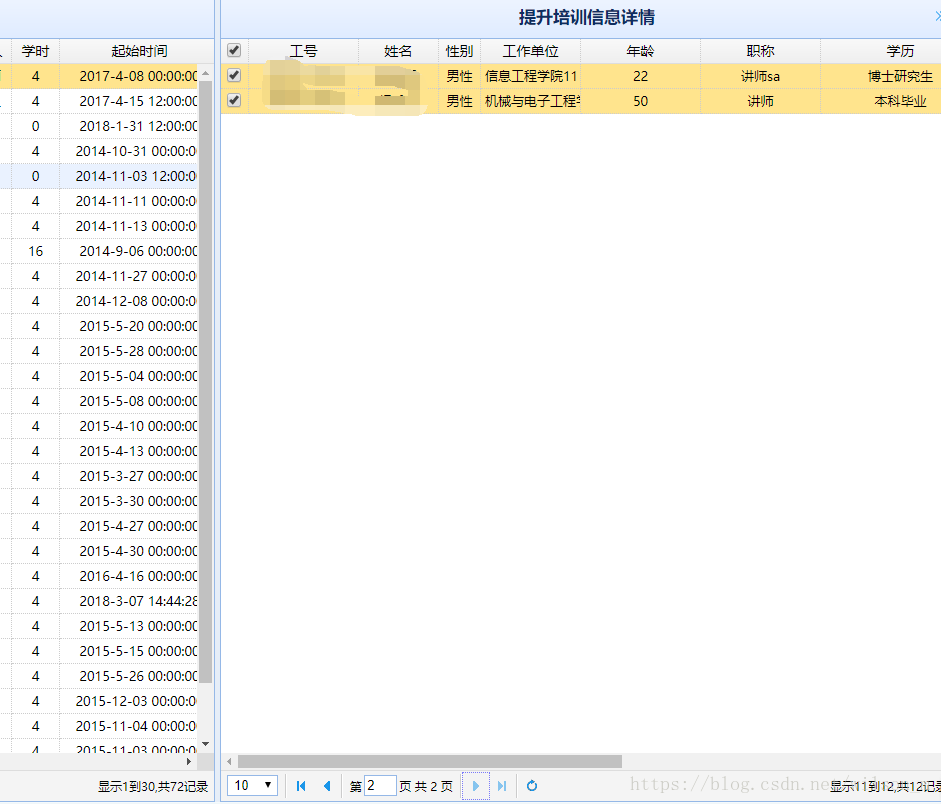Image resolution: width=941 pixels, height=804 pixels.
Task: Sort by 工号 column header
Action: [304, 51]
